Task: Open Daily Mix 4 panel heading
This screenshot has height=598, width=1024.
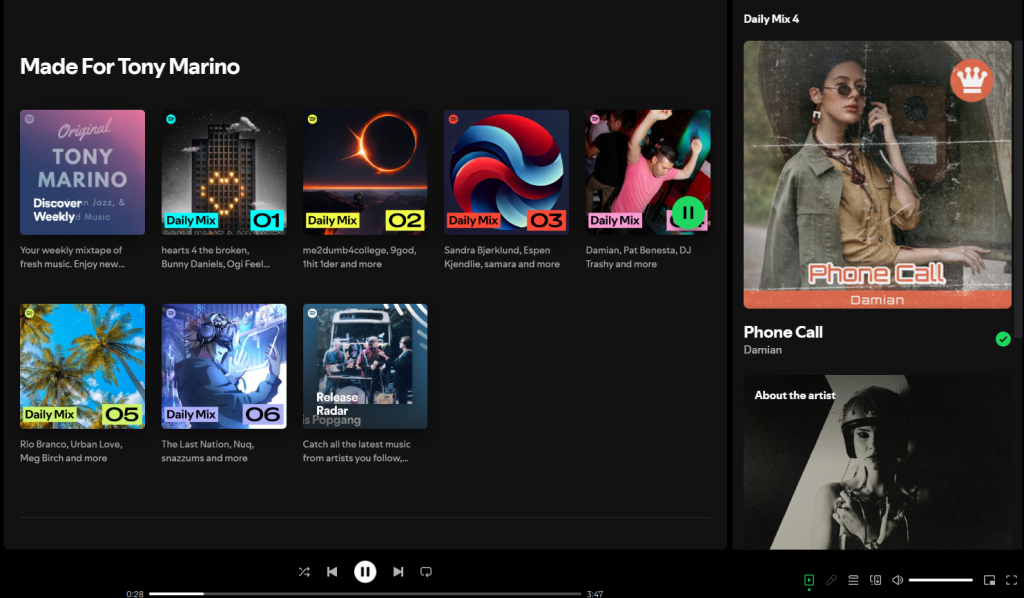Action: (x=771, y=19)
